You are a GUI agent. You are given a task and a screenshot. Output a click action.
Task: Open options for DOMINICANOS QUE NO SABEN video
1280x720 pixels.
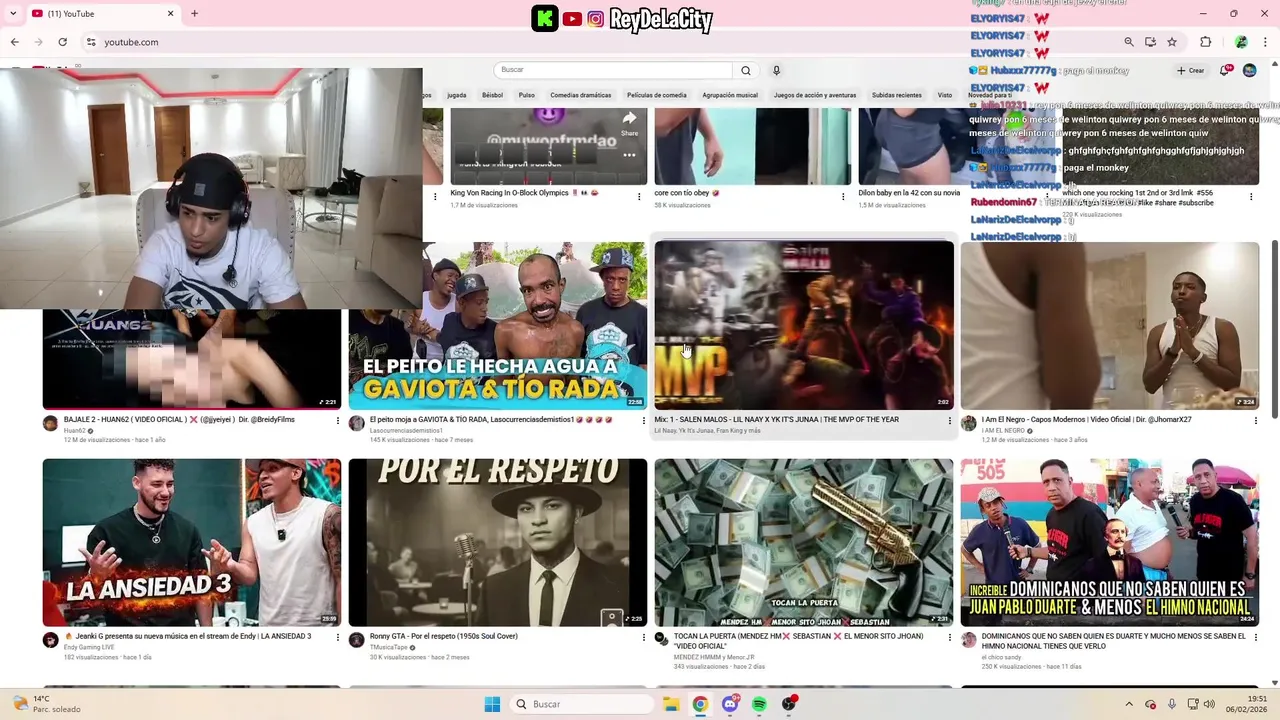1255,638
